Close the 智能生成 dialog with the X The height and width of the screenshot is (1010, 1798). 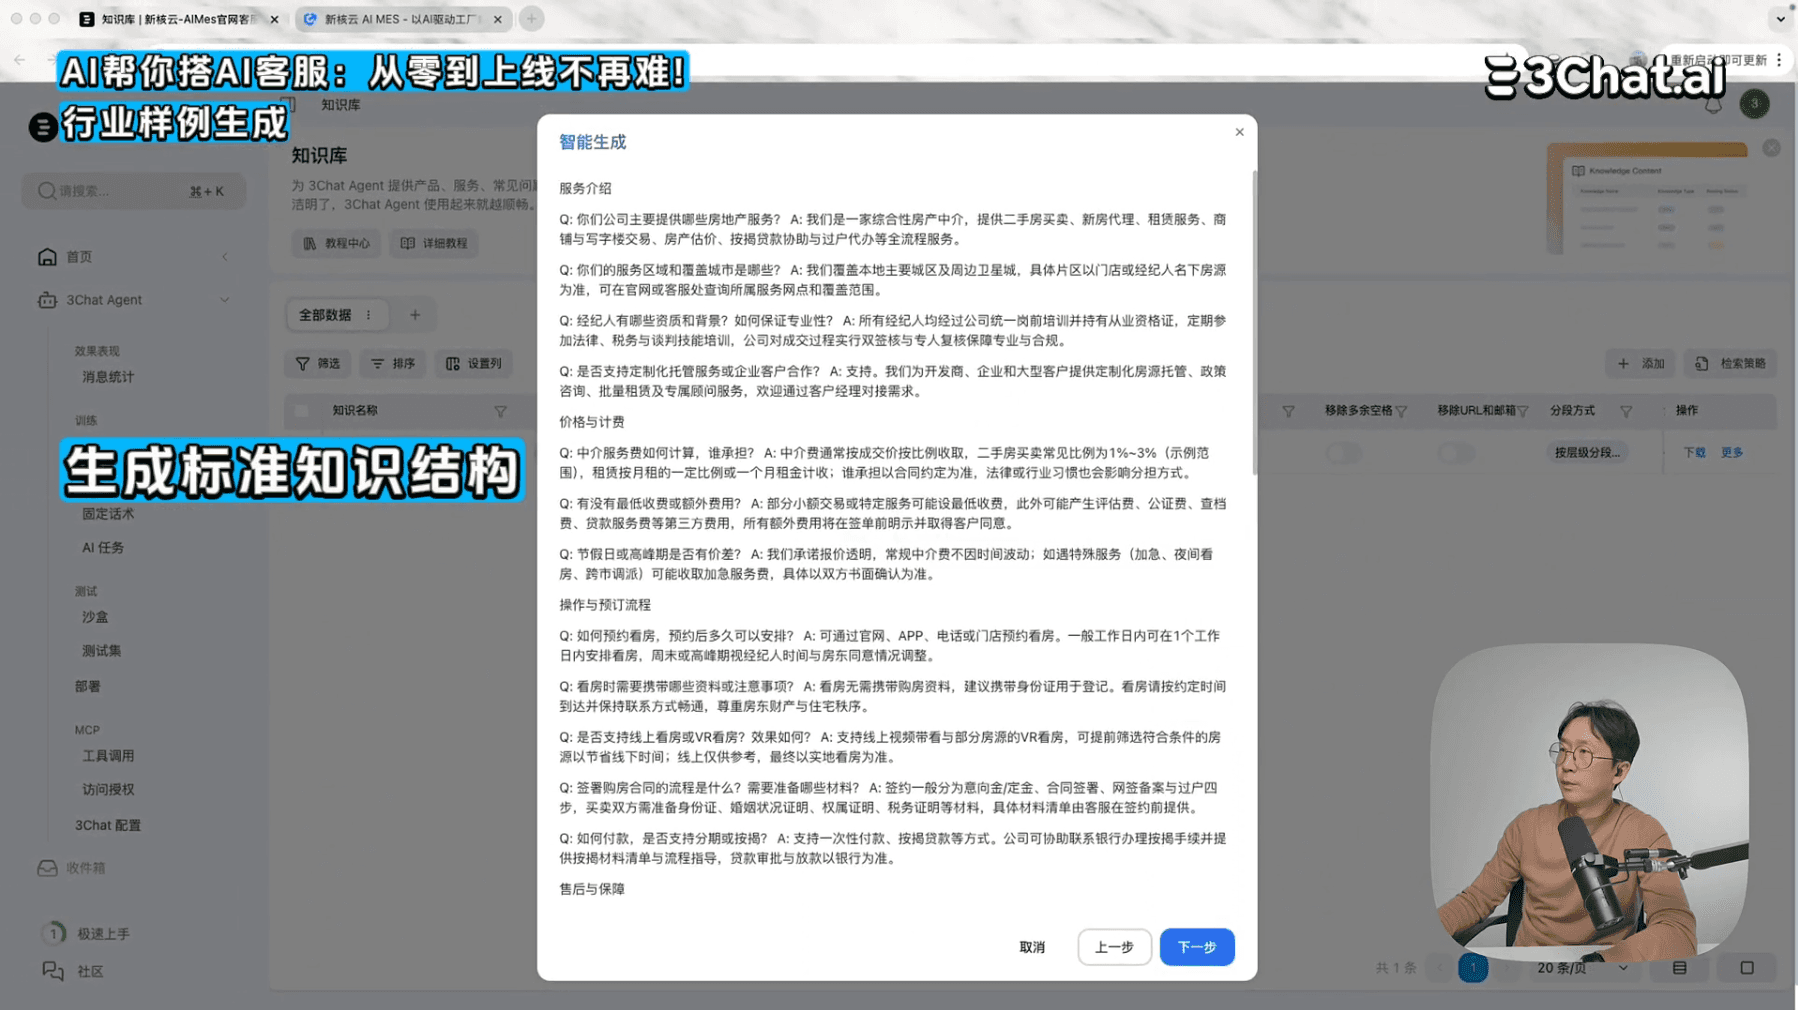point(1239,132)
